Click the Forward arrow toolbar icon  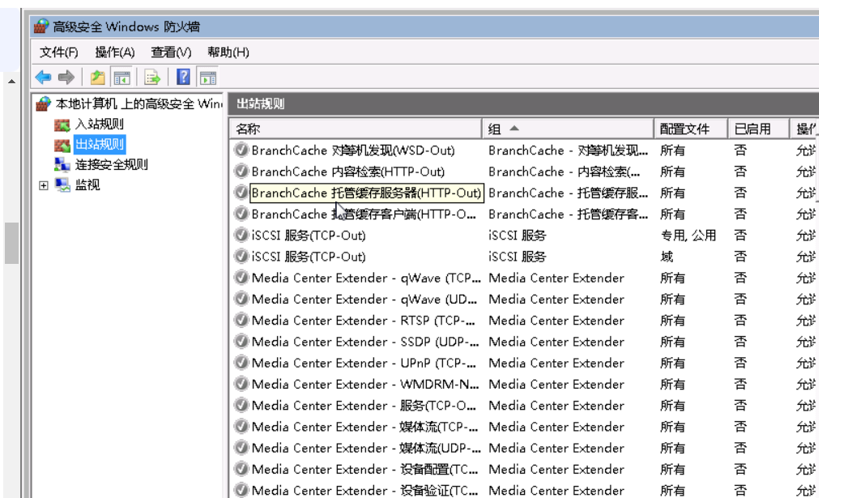coord(66,78)
